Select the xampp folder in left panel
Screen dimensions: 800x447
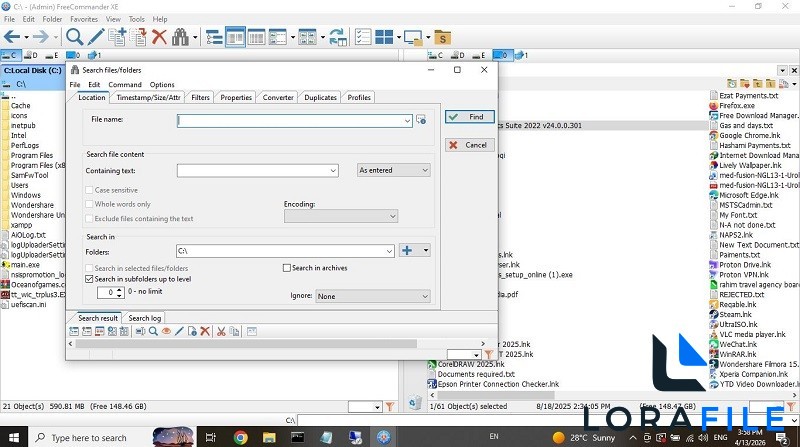pos(21,225)
